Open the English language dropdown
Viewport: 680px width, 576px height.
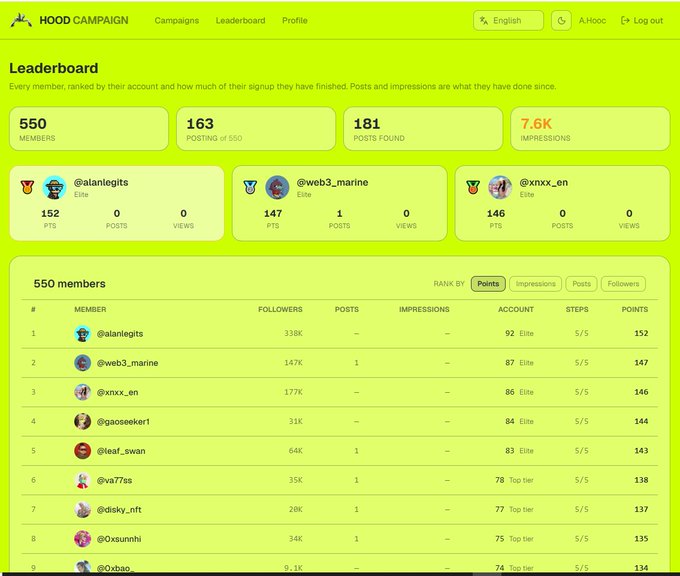[508, 20]
